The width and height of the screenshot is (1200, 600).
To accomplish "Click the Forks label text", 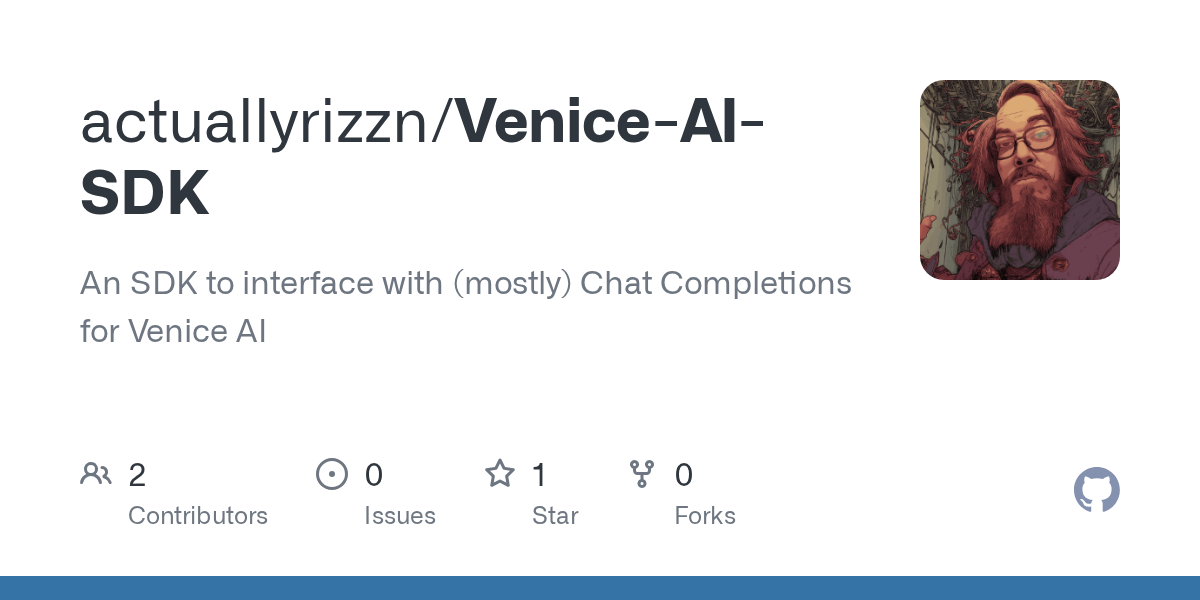I will coord(705,516).
